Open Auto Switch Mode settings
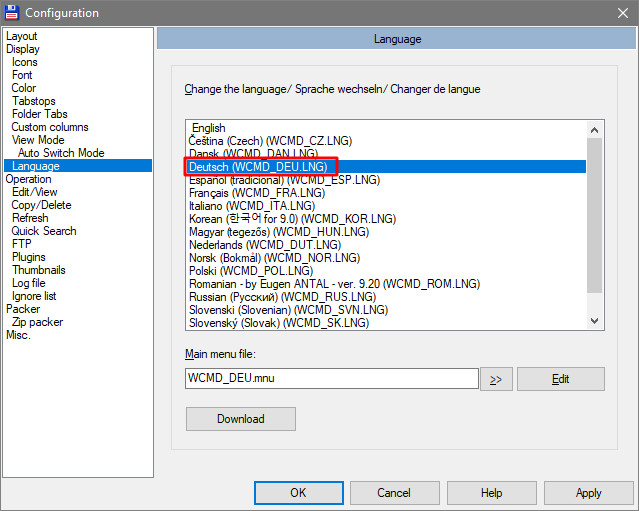 [61, 153]
